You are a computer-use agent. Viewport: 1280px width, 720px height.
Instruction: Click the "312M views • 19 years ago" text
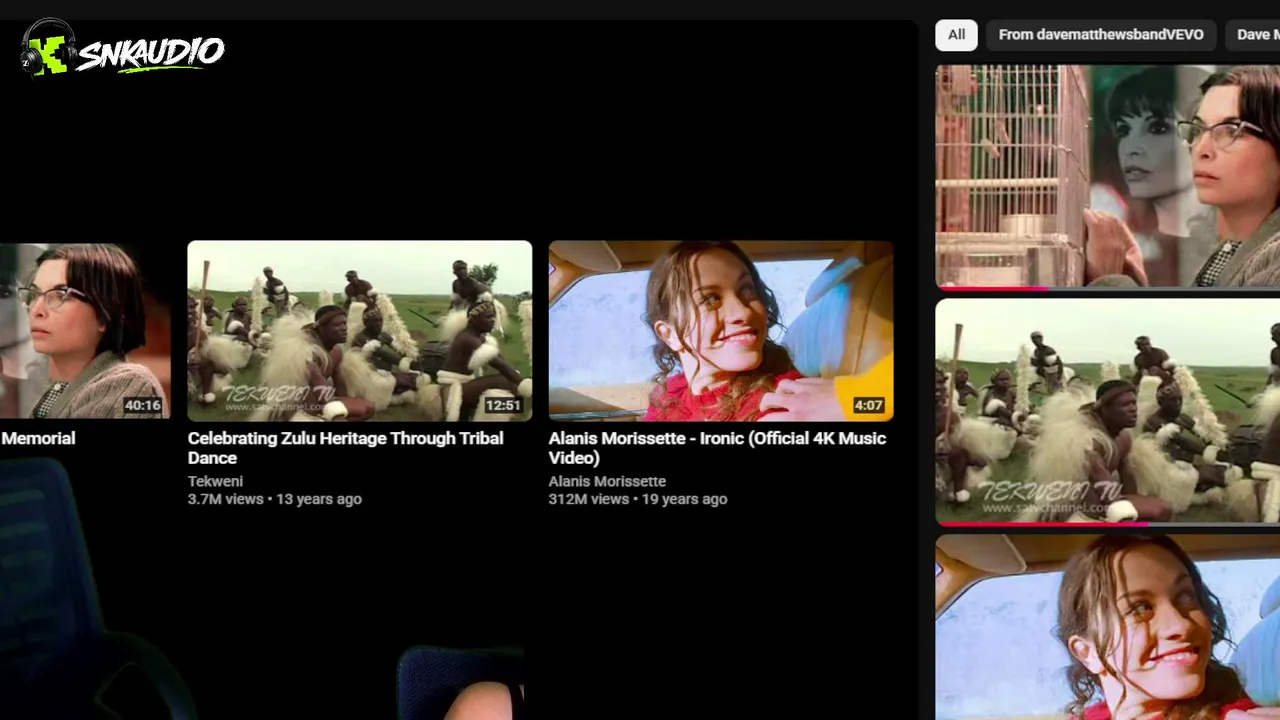(x=638, y=499)
